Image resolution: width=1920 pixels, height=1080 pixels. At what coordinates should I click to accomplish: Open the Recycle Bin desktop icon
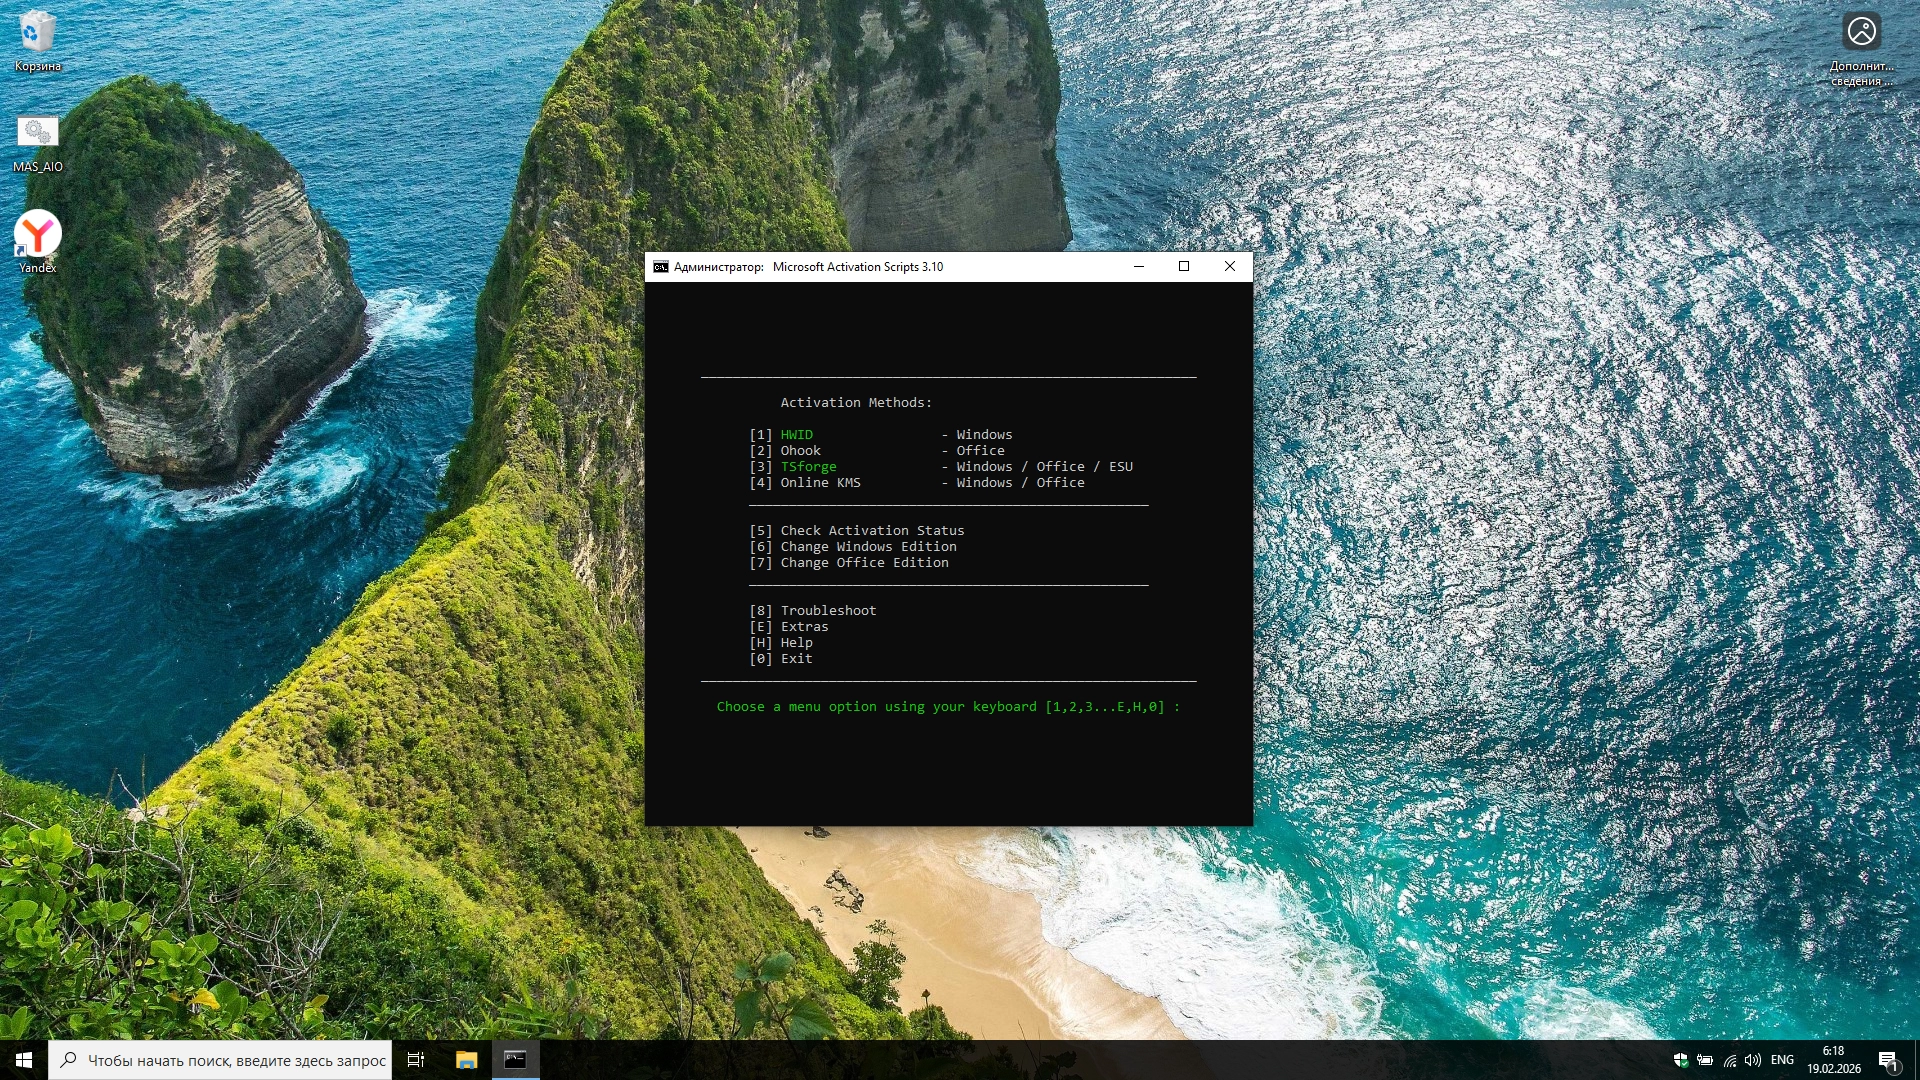(37, 34)
